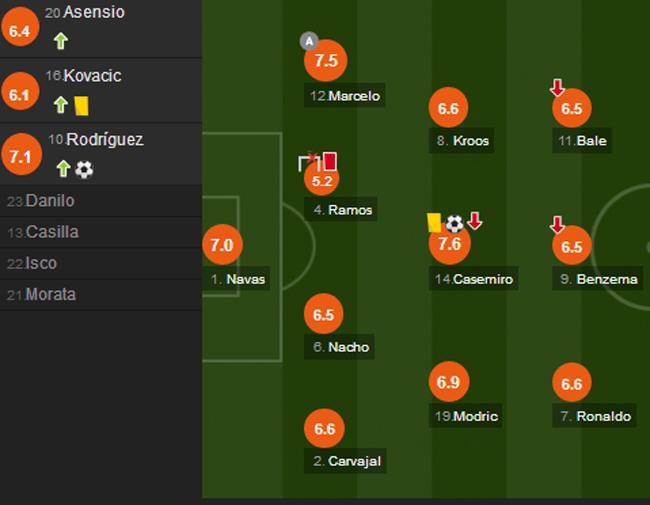Click the red substitution arrow above Bale
650x505 pixels.
pos(557,88)
